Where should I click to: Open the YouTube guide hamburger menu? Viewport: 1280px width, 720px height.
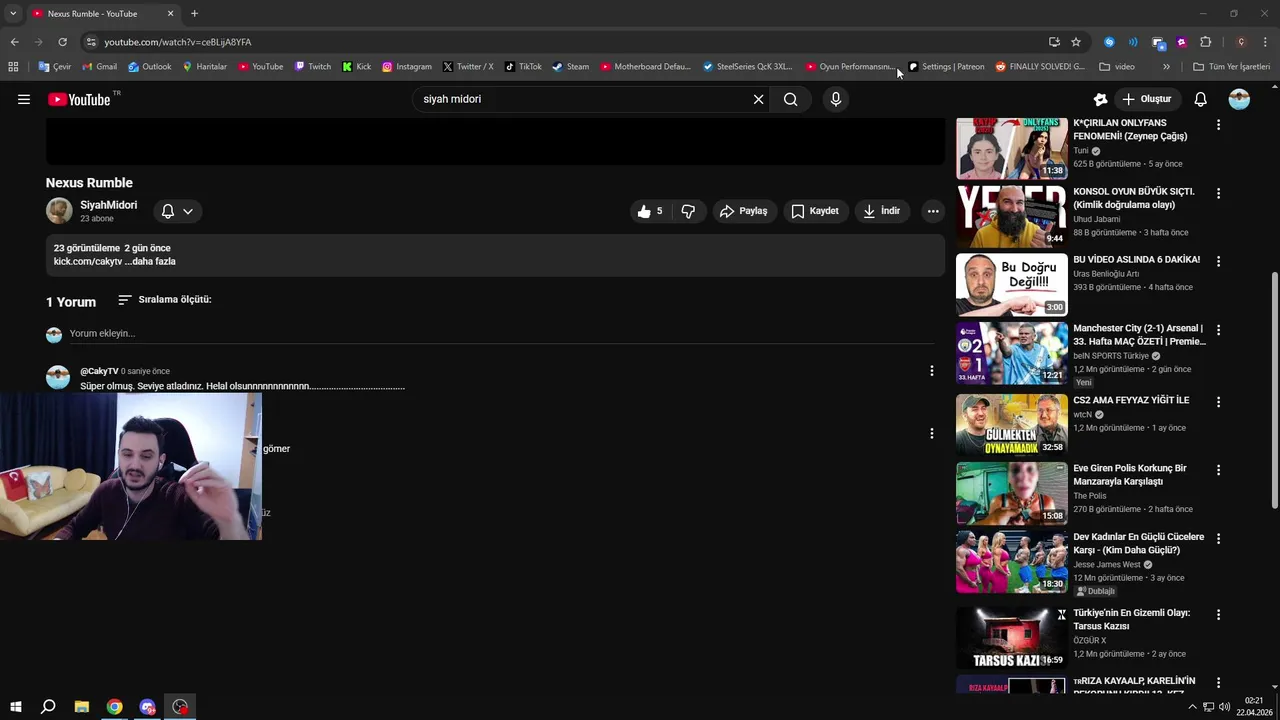[x=24, y=99]
